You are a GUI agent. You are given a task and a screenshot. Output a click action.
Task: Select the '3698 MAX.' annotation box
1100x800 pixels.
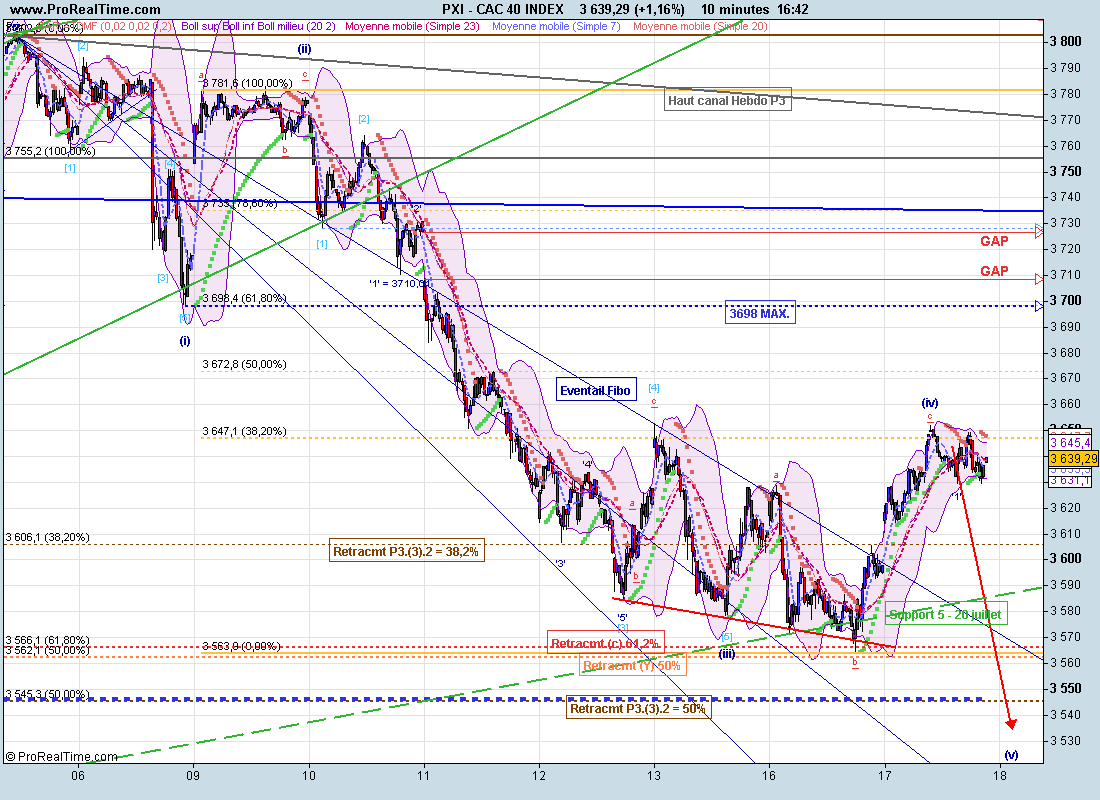pyautogui.click(x=761, y=314)
